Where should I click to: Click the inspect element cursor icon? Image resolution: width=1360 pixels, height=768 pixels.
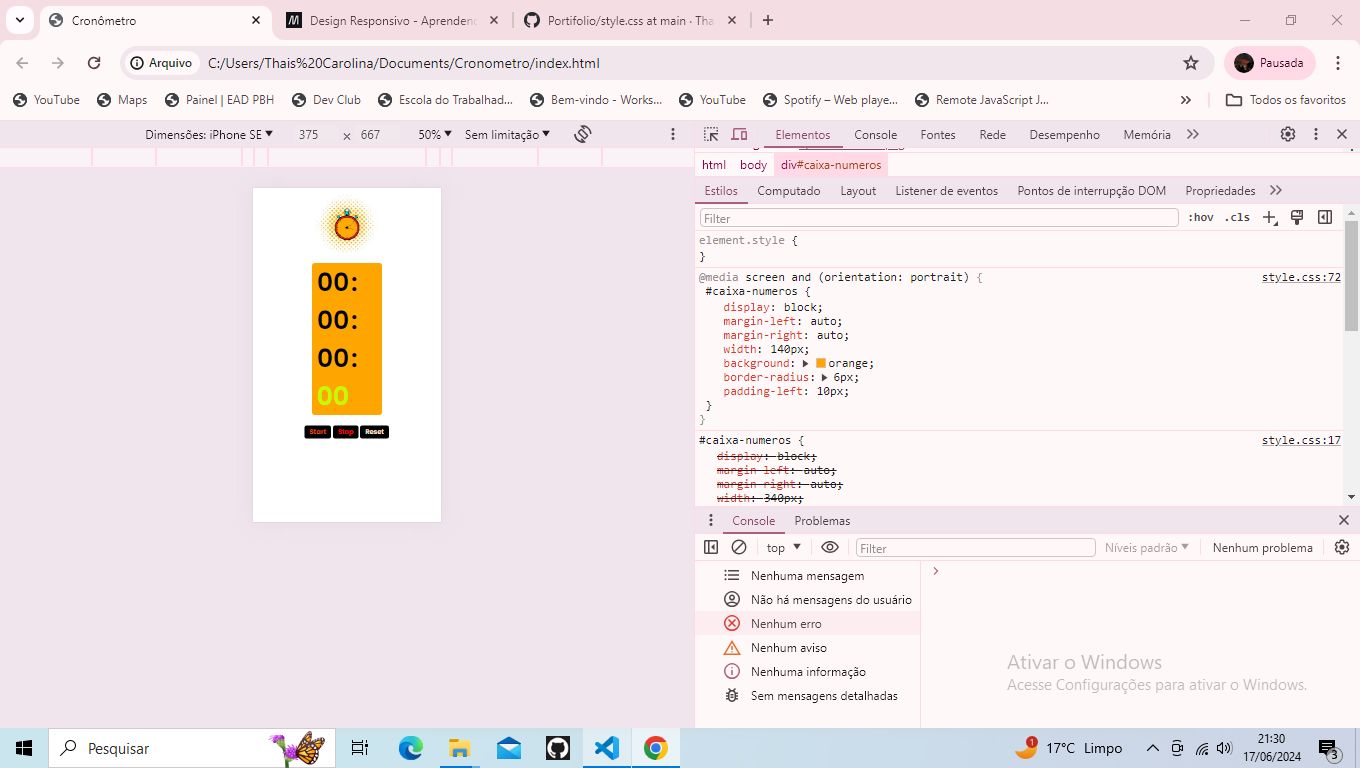tap(713, 133)
